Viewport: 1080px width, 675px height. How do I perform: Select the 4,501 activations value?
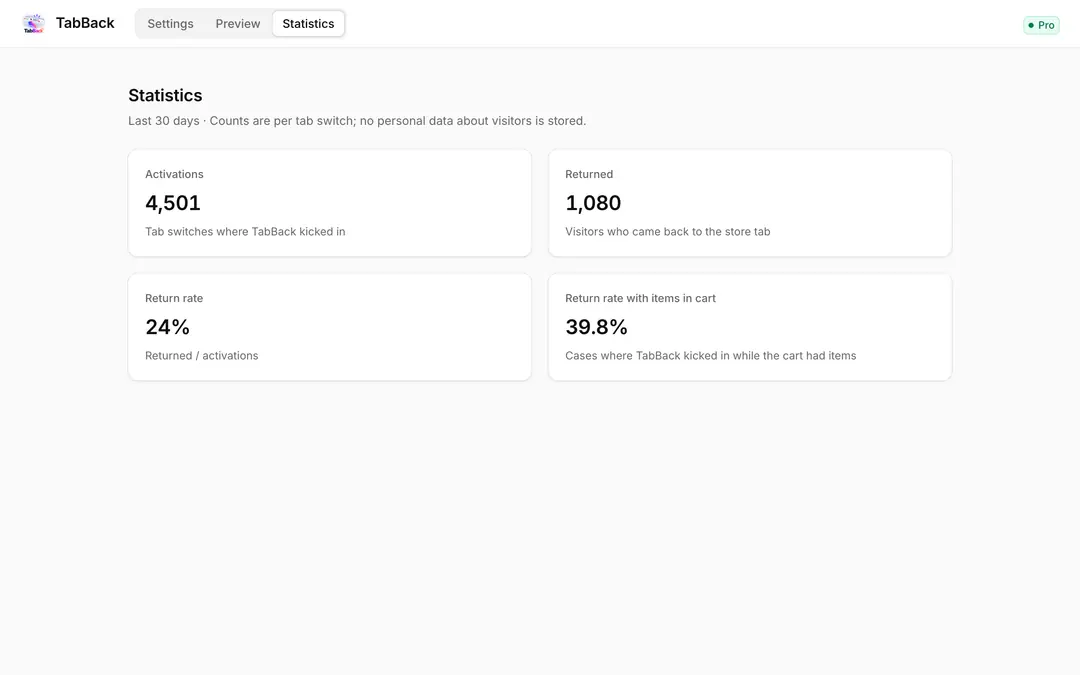tap(173, 202)
